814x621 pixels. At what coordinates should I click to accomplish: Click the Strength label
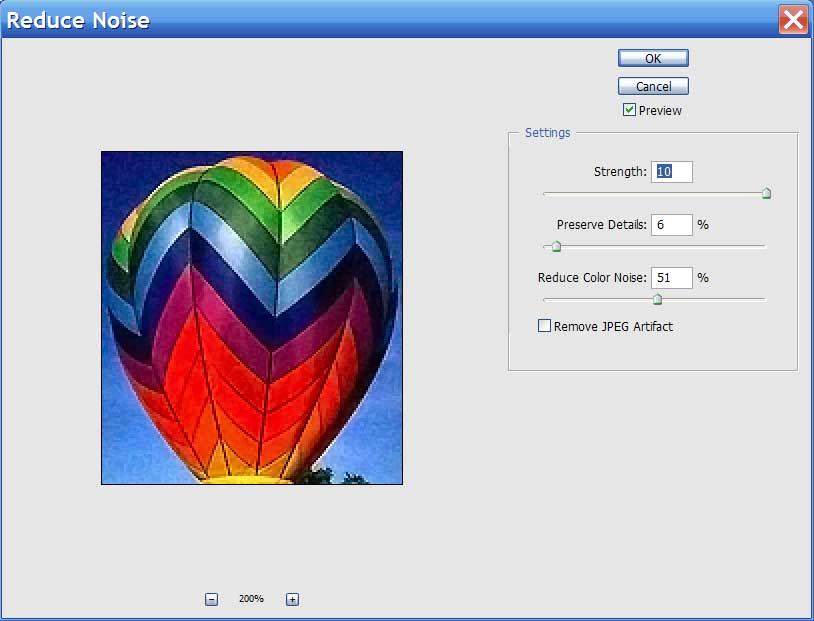[x=620, y=172]
